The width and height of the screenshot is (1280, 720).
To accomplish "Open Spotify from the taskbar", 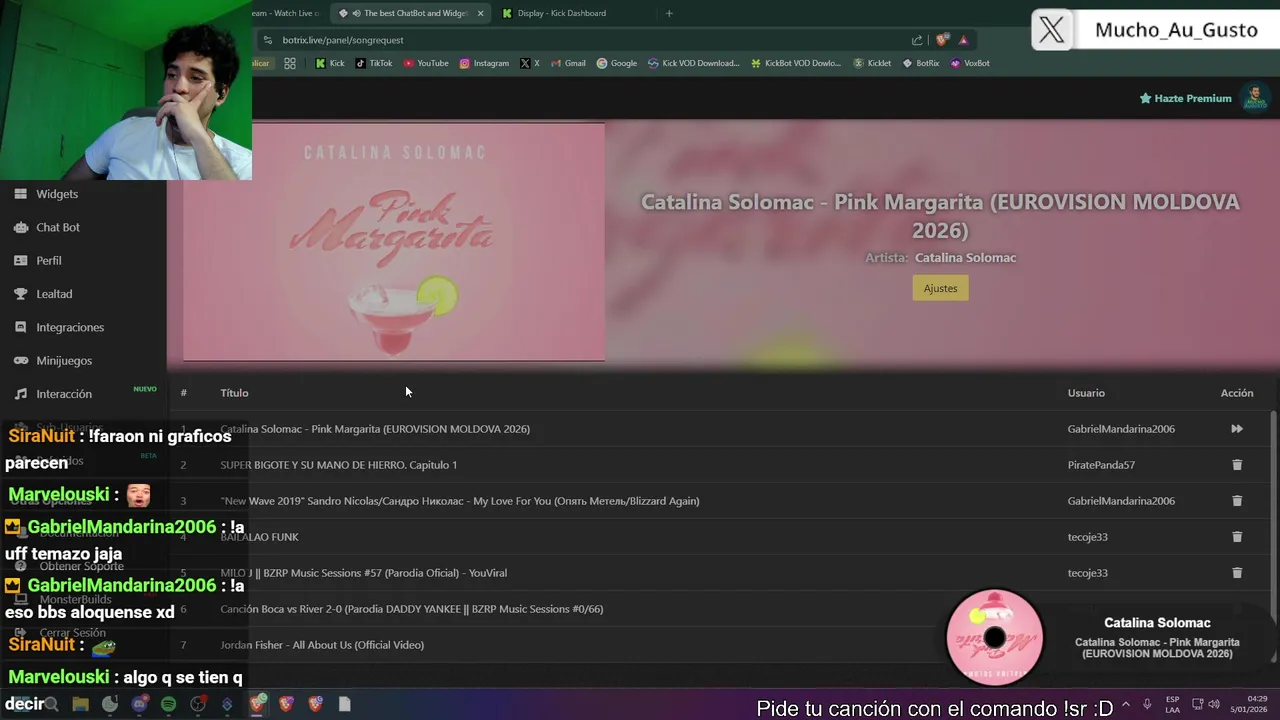I will pyautogui.click(x=168, y=704).
